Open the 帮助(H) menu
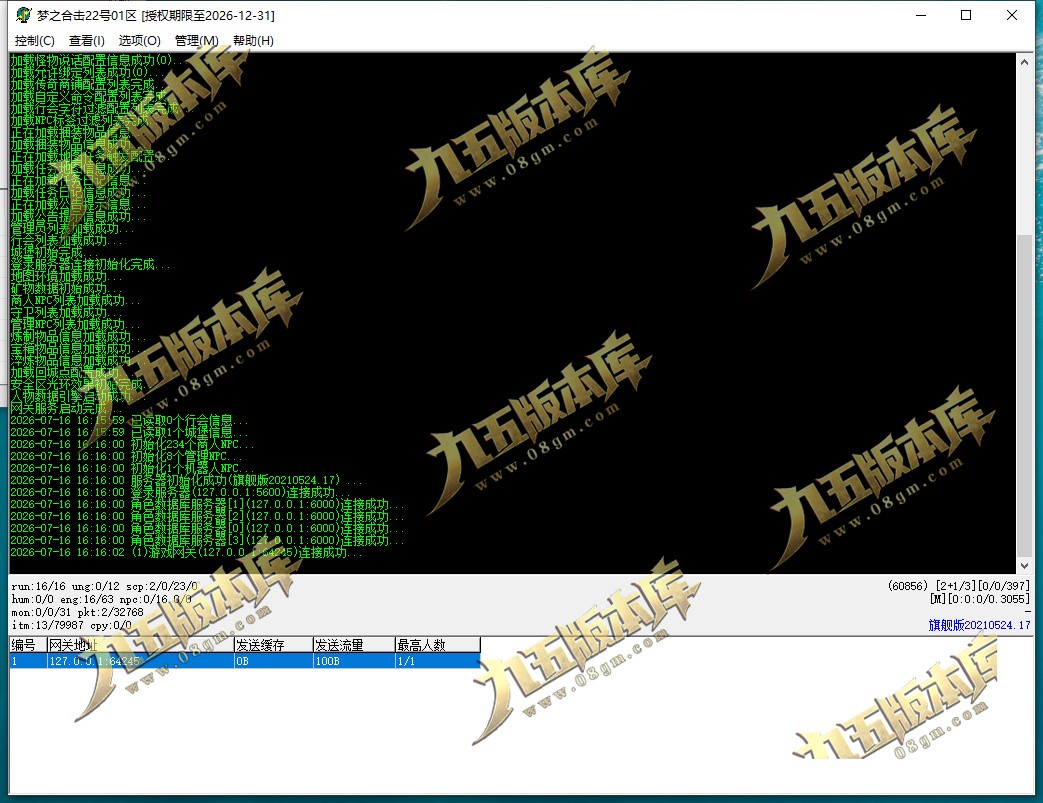 pos(253,41)
